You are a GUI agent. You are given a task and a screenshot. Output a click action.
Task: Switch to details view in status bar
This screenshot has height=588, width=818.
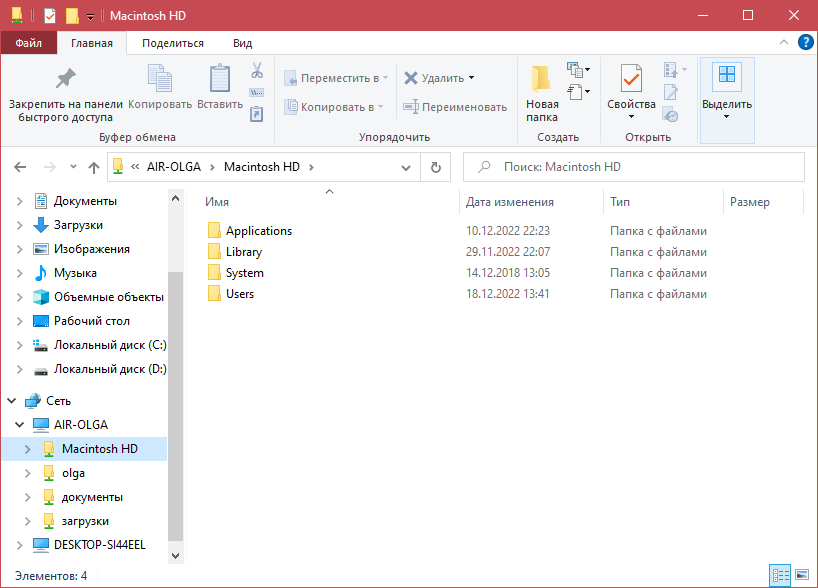(780, 576)
